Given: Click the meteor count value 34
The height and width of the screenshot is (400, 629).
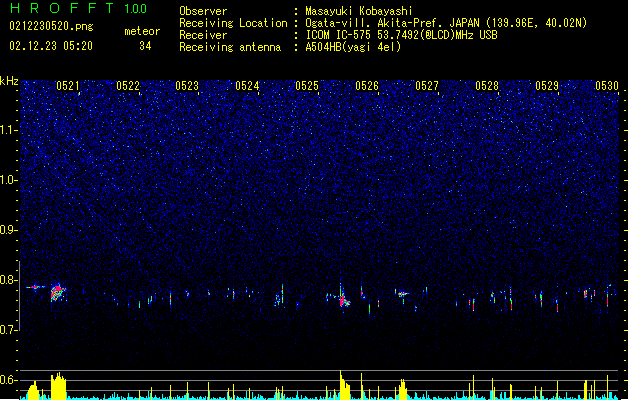Looking at the screenshot, I should pyautogui.click(x=145, y=46).
